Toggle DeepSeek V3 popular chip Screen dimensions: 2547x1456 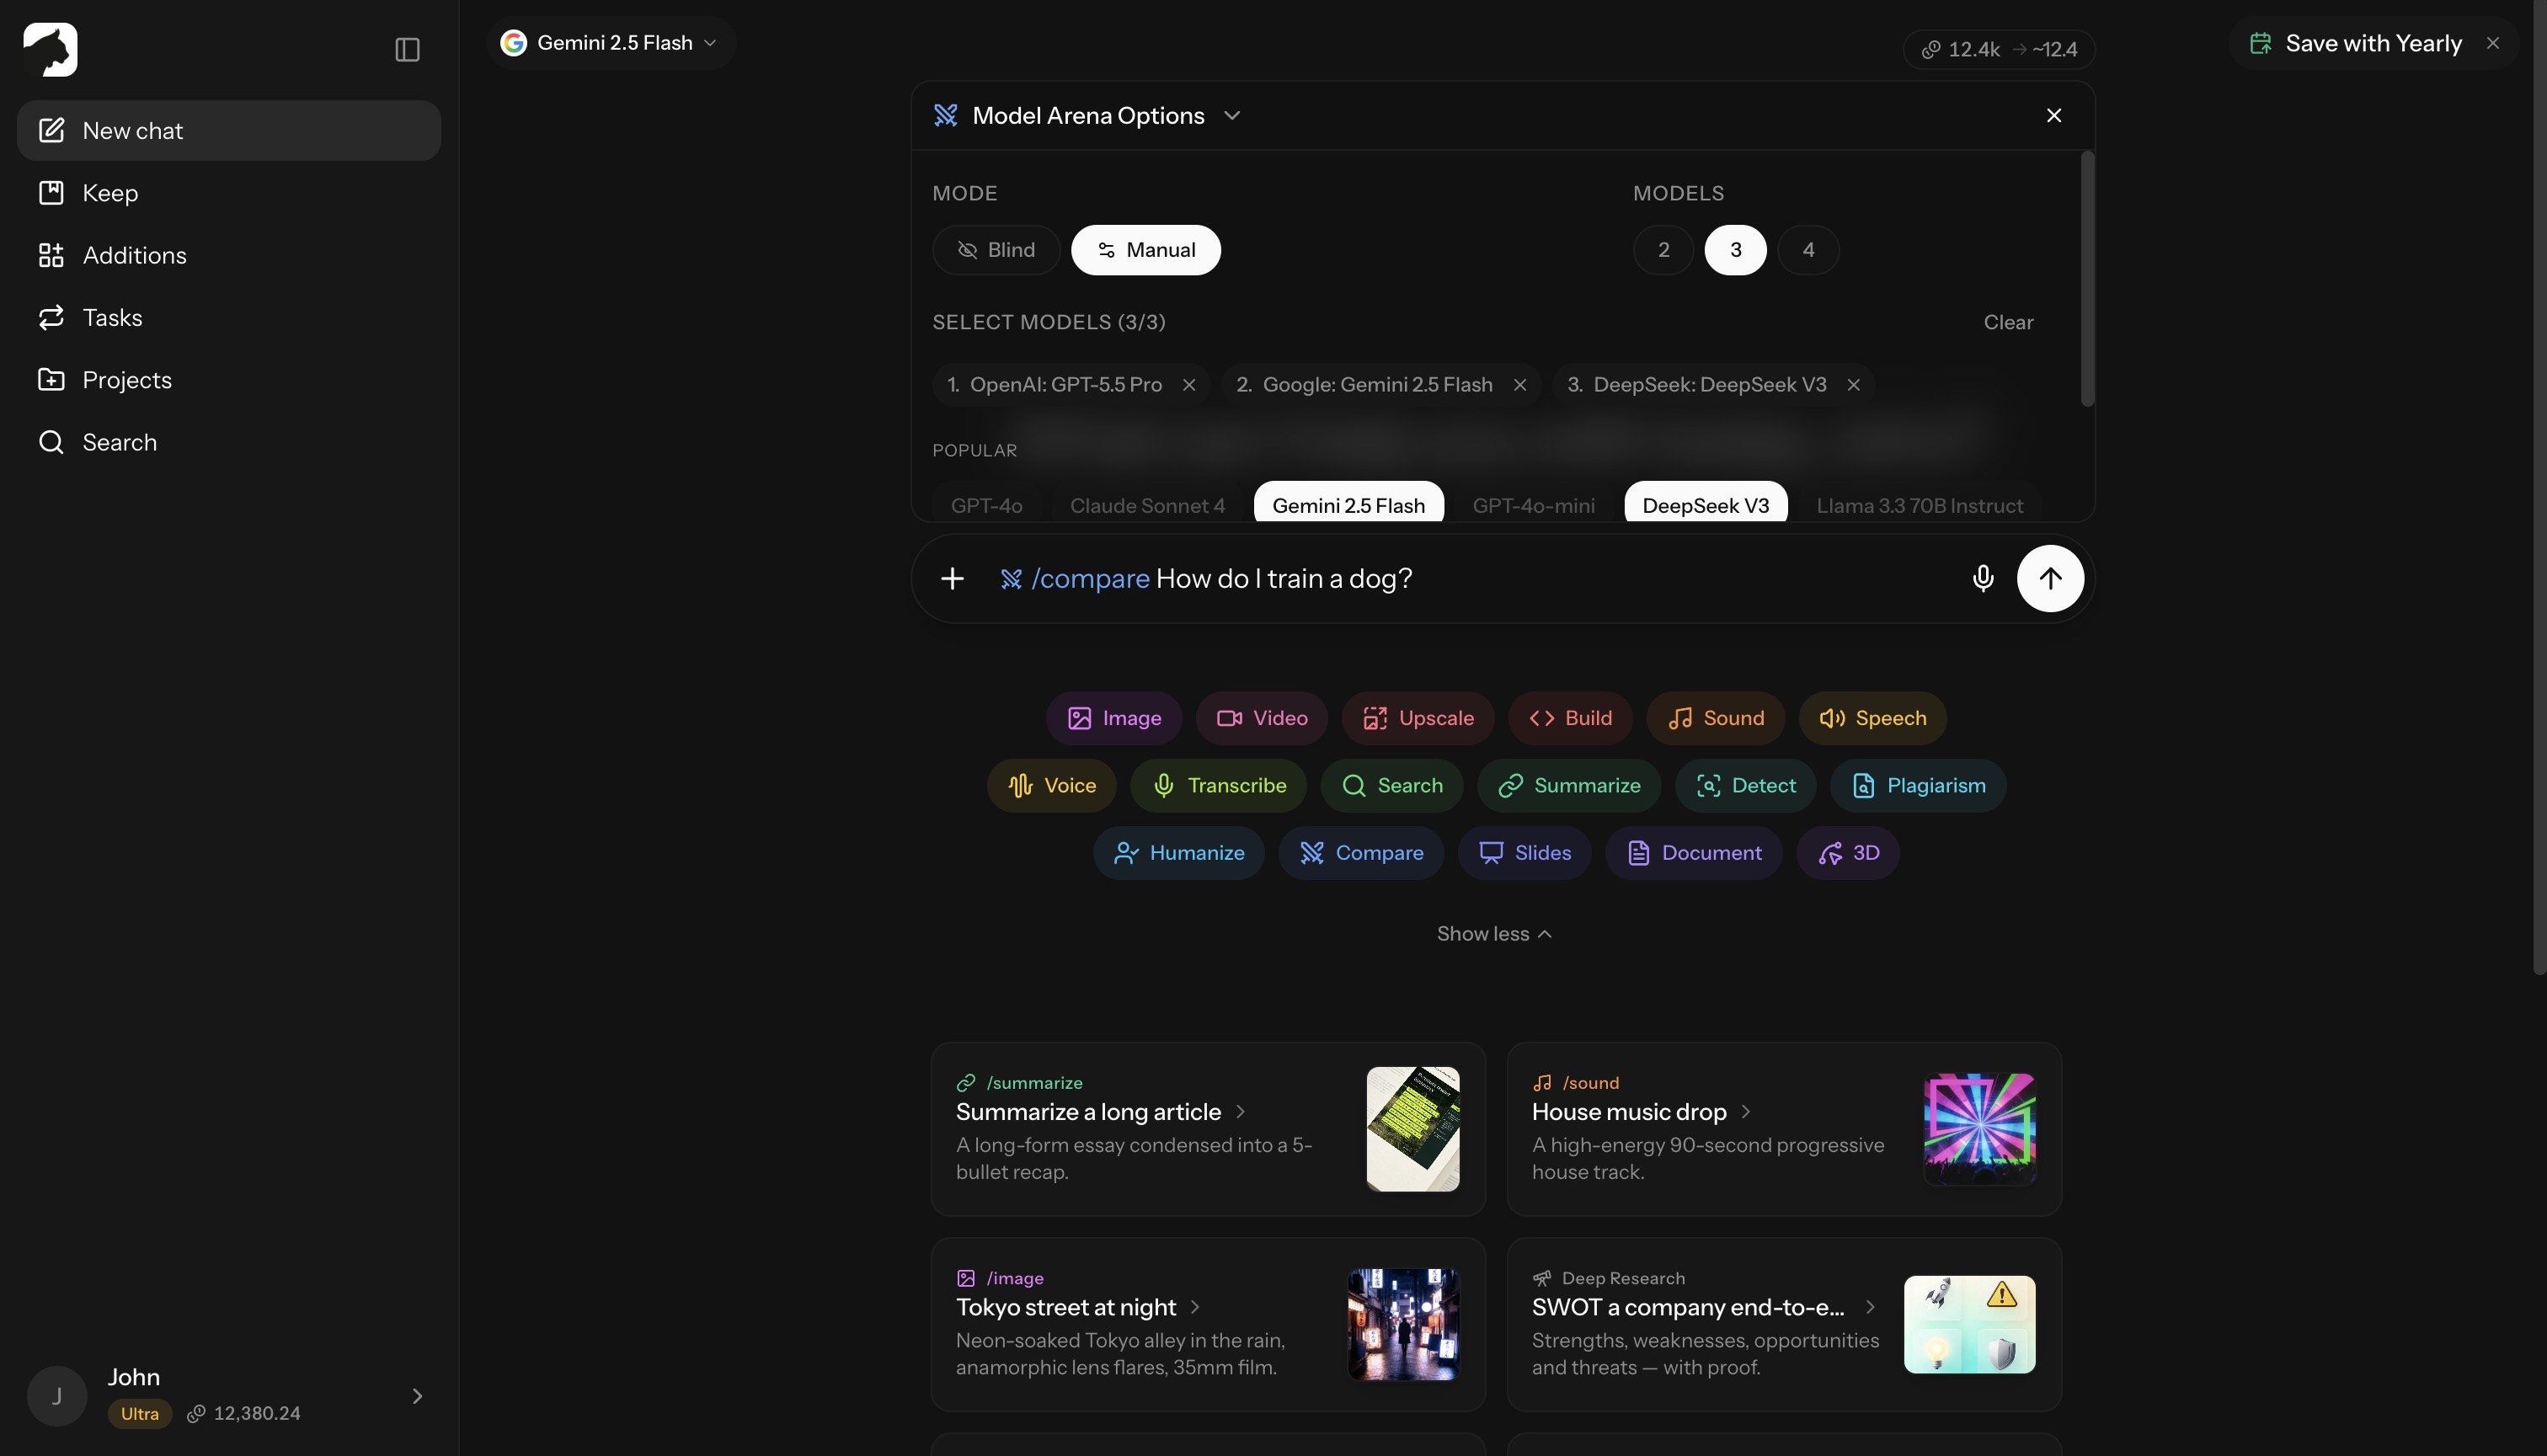[1705, 503]
